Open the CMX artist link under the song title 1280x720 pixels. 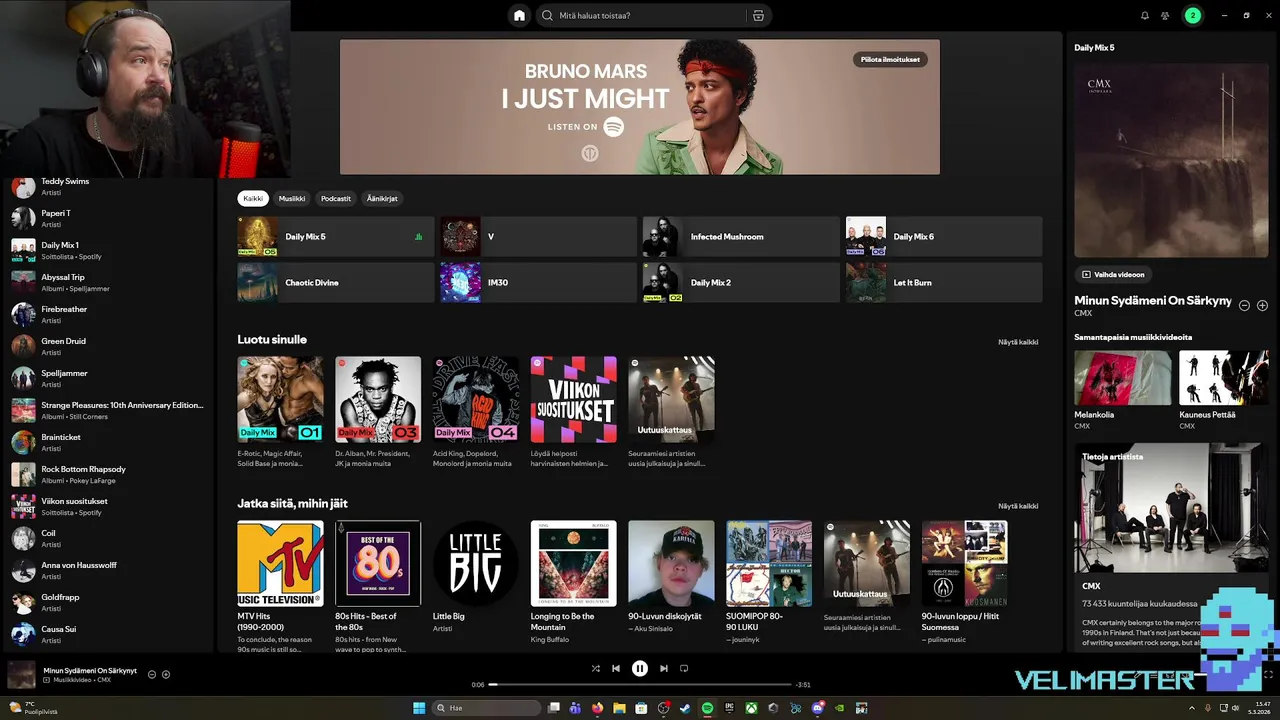coord(1083,314)
